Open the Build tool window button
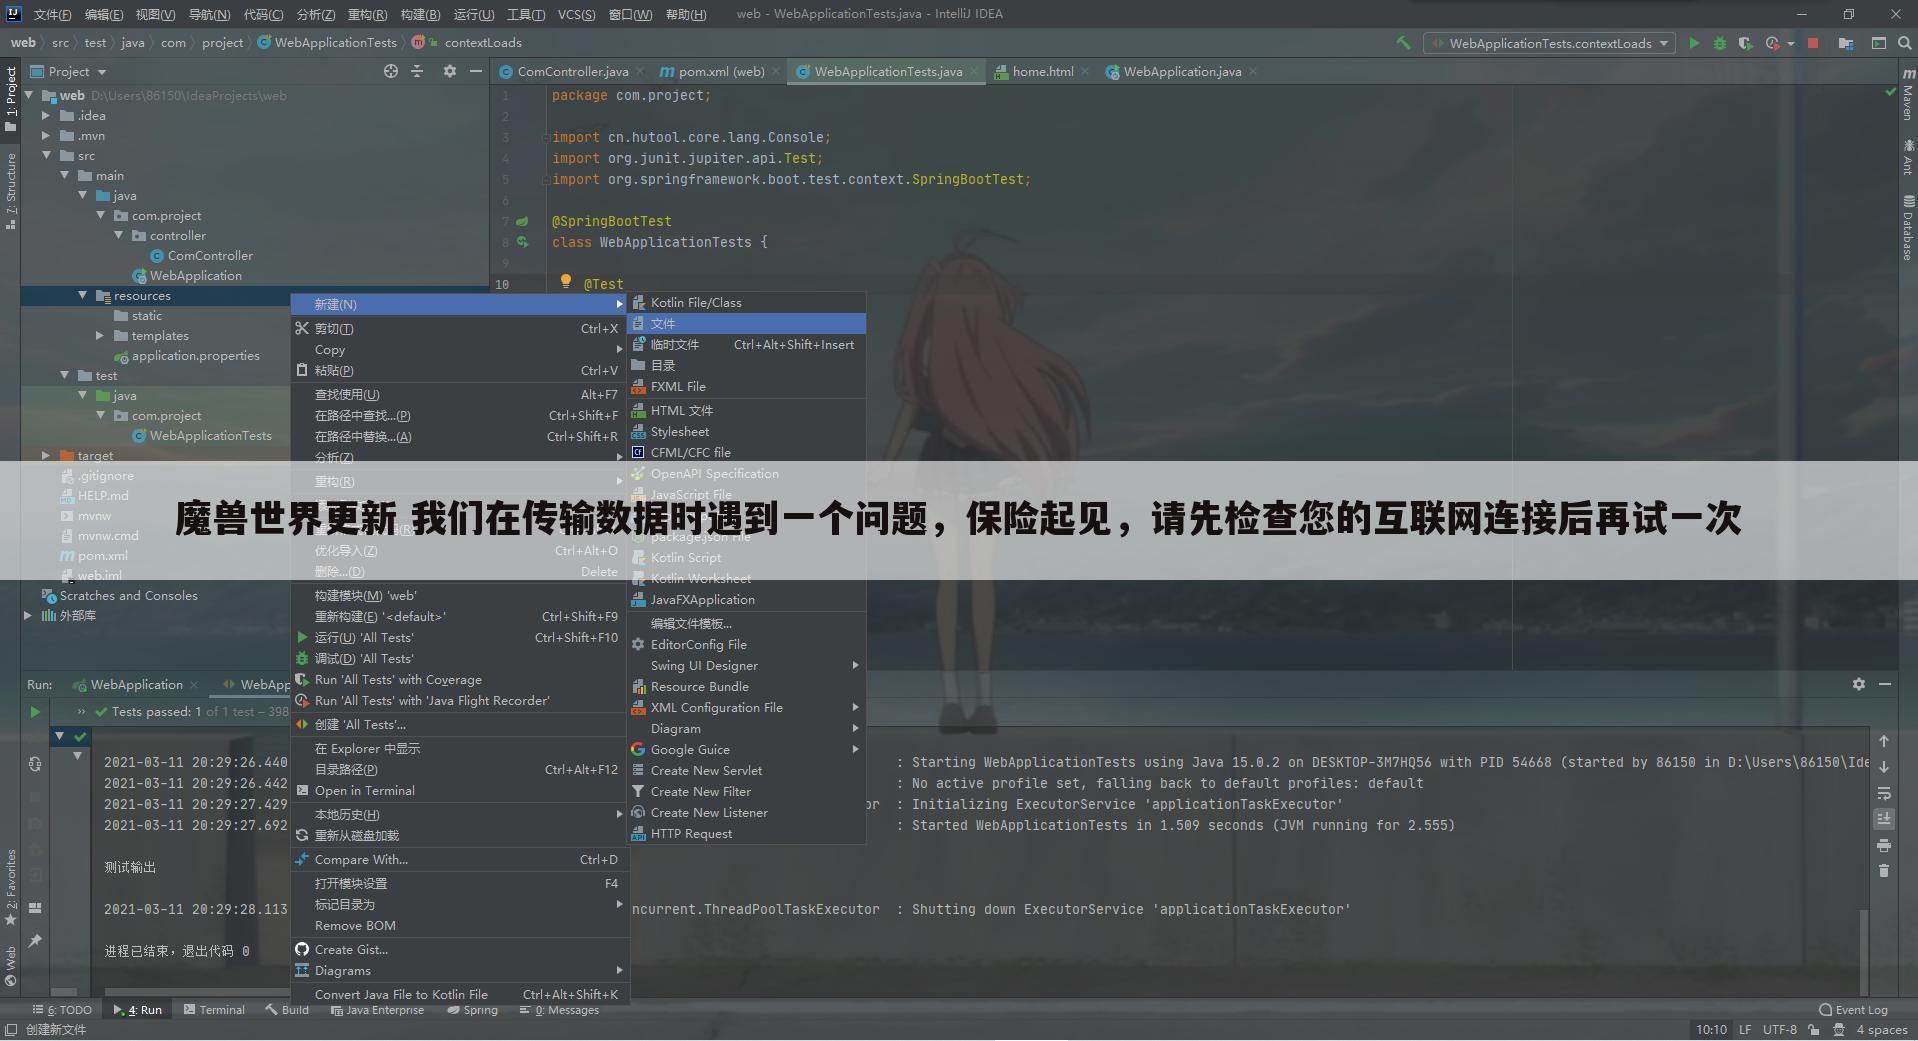1918x1041 pixels. (287, 1010)
